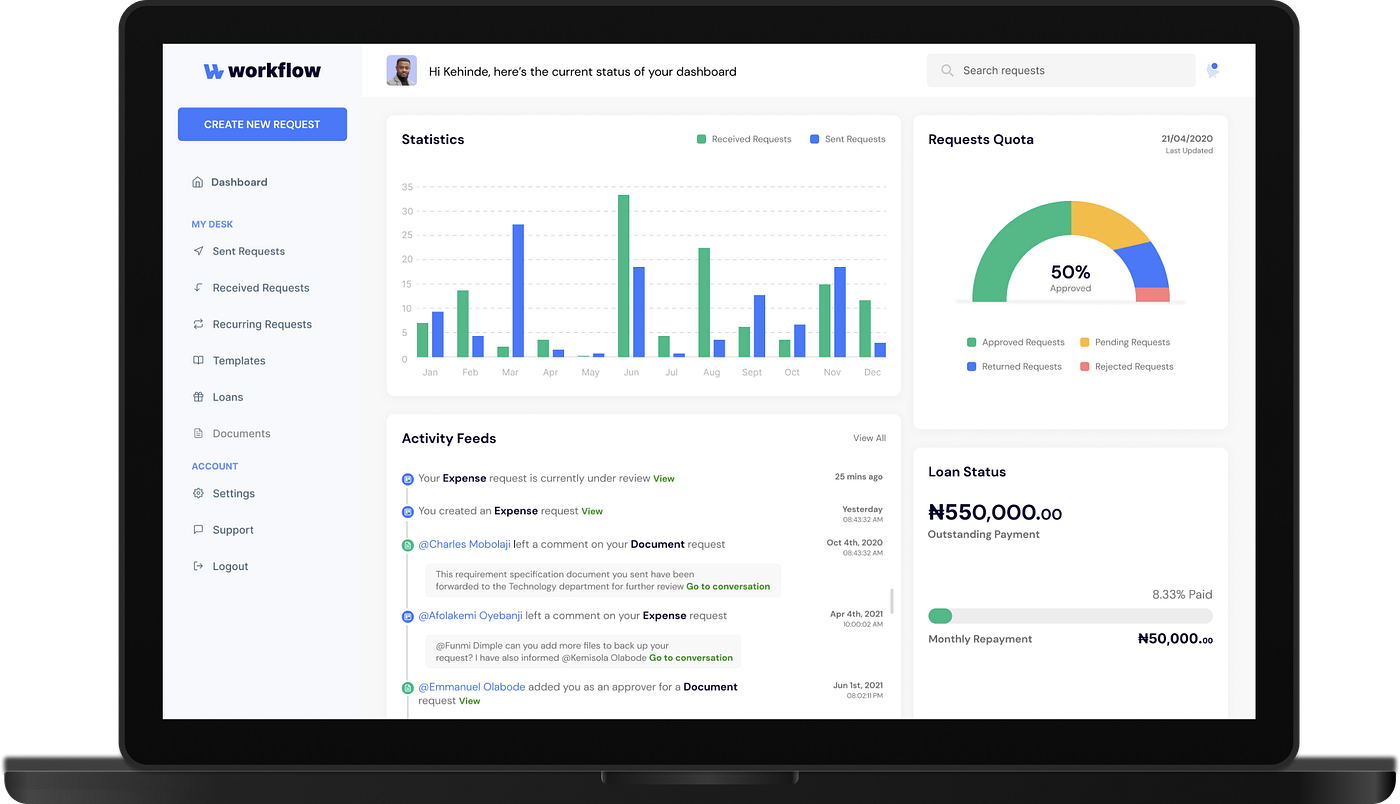Click the Monthly Repayment progress bar
The image size is (1400, 804).
pyautogui.click(x=1070, y=616)
